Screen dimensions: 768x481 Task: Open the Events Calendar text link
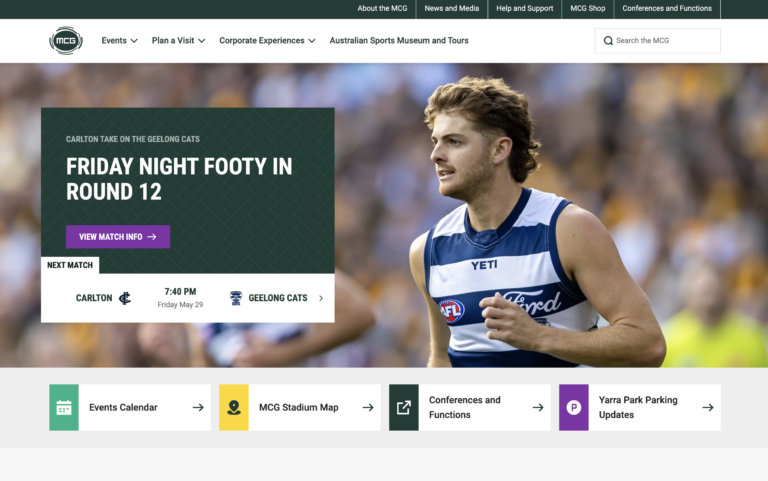point(123,408)
